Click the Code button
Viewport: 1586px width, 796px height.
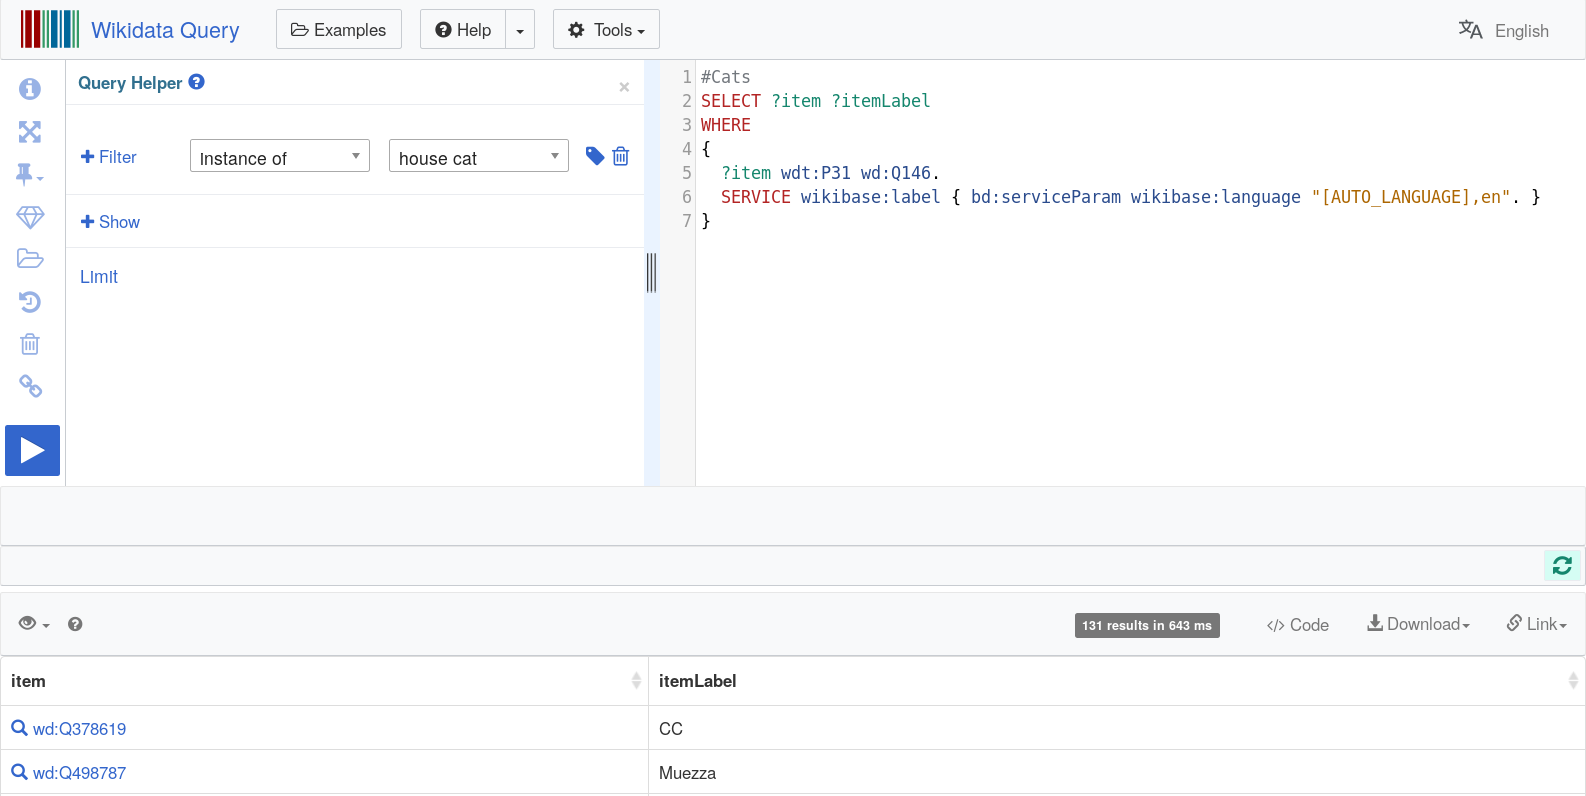(1298, 625)
